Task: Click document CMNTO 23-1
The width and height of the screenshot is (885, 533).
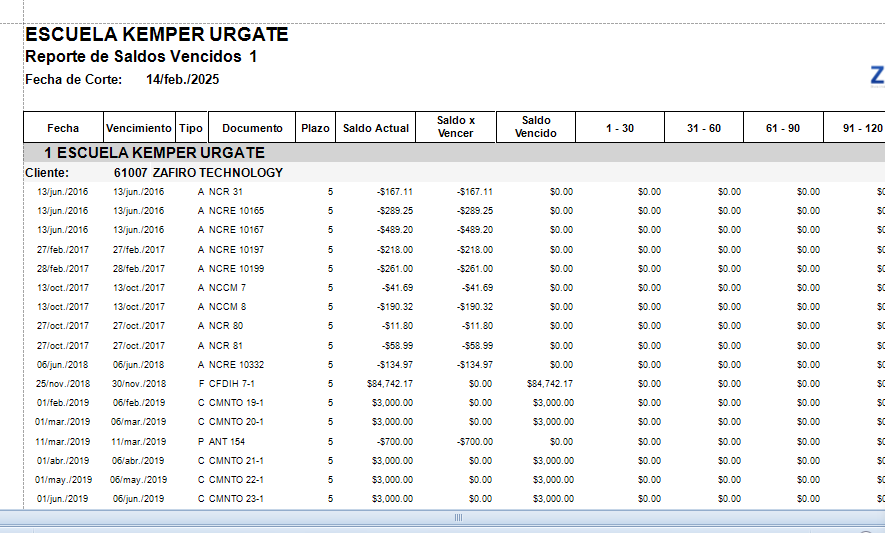Action: point(236,499)
